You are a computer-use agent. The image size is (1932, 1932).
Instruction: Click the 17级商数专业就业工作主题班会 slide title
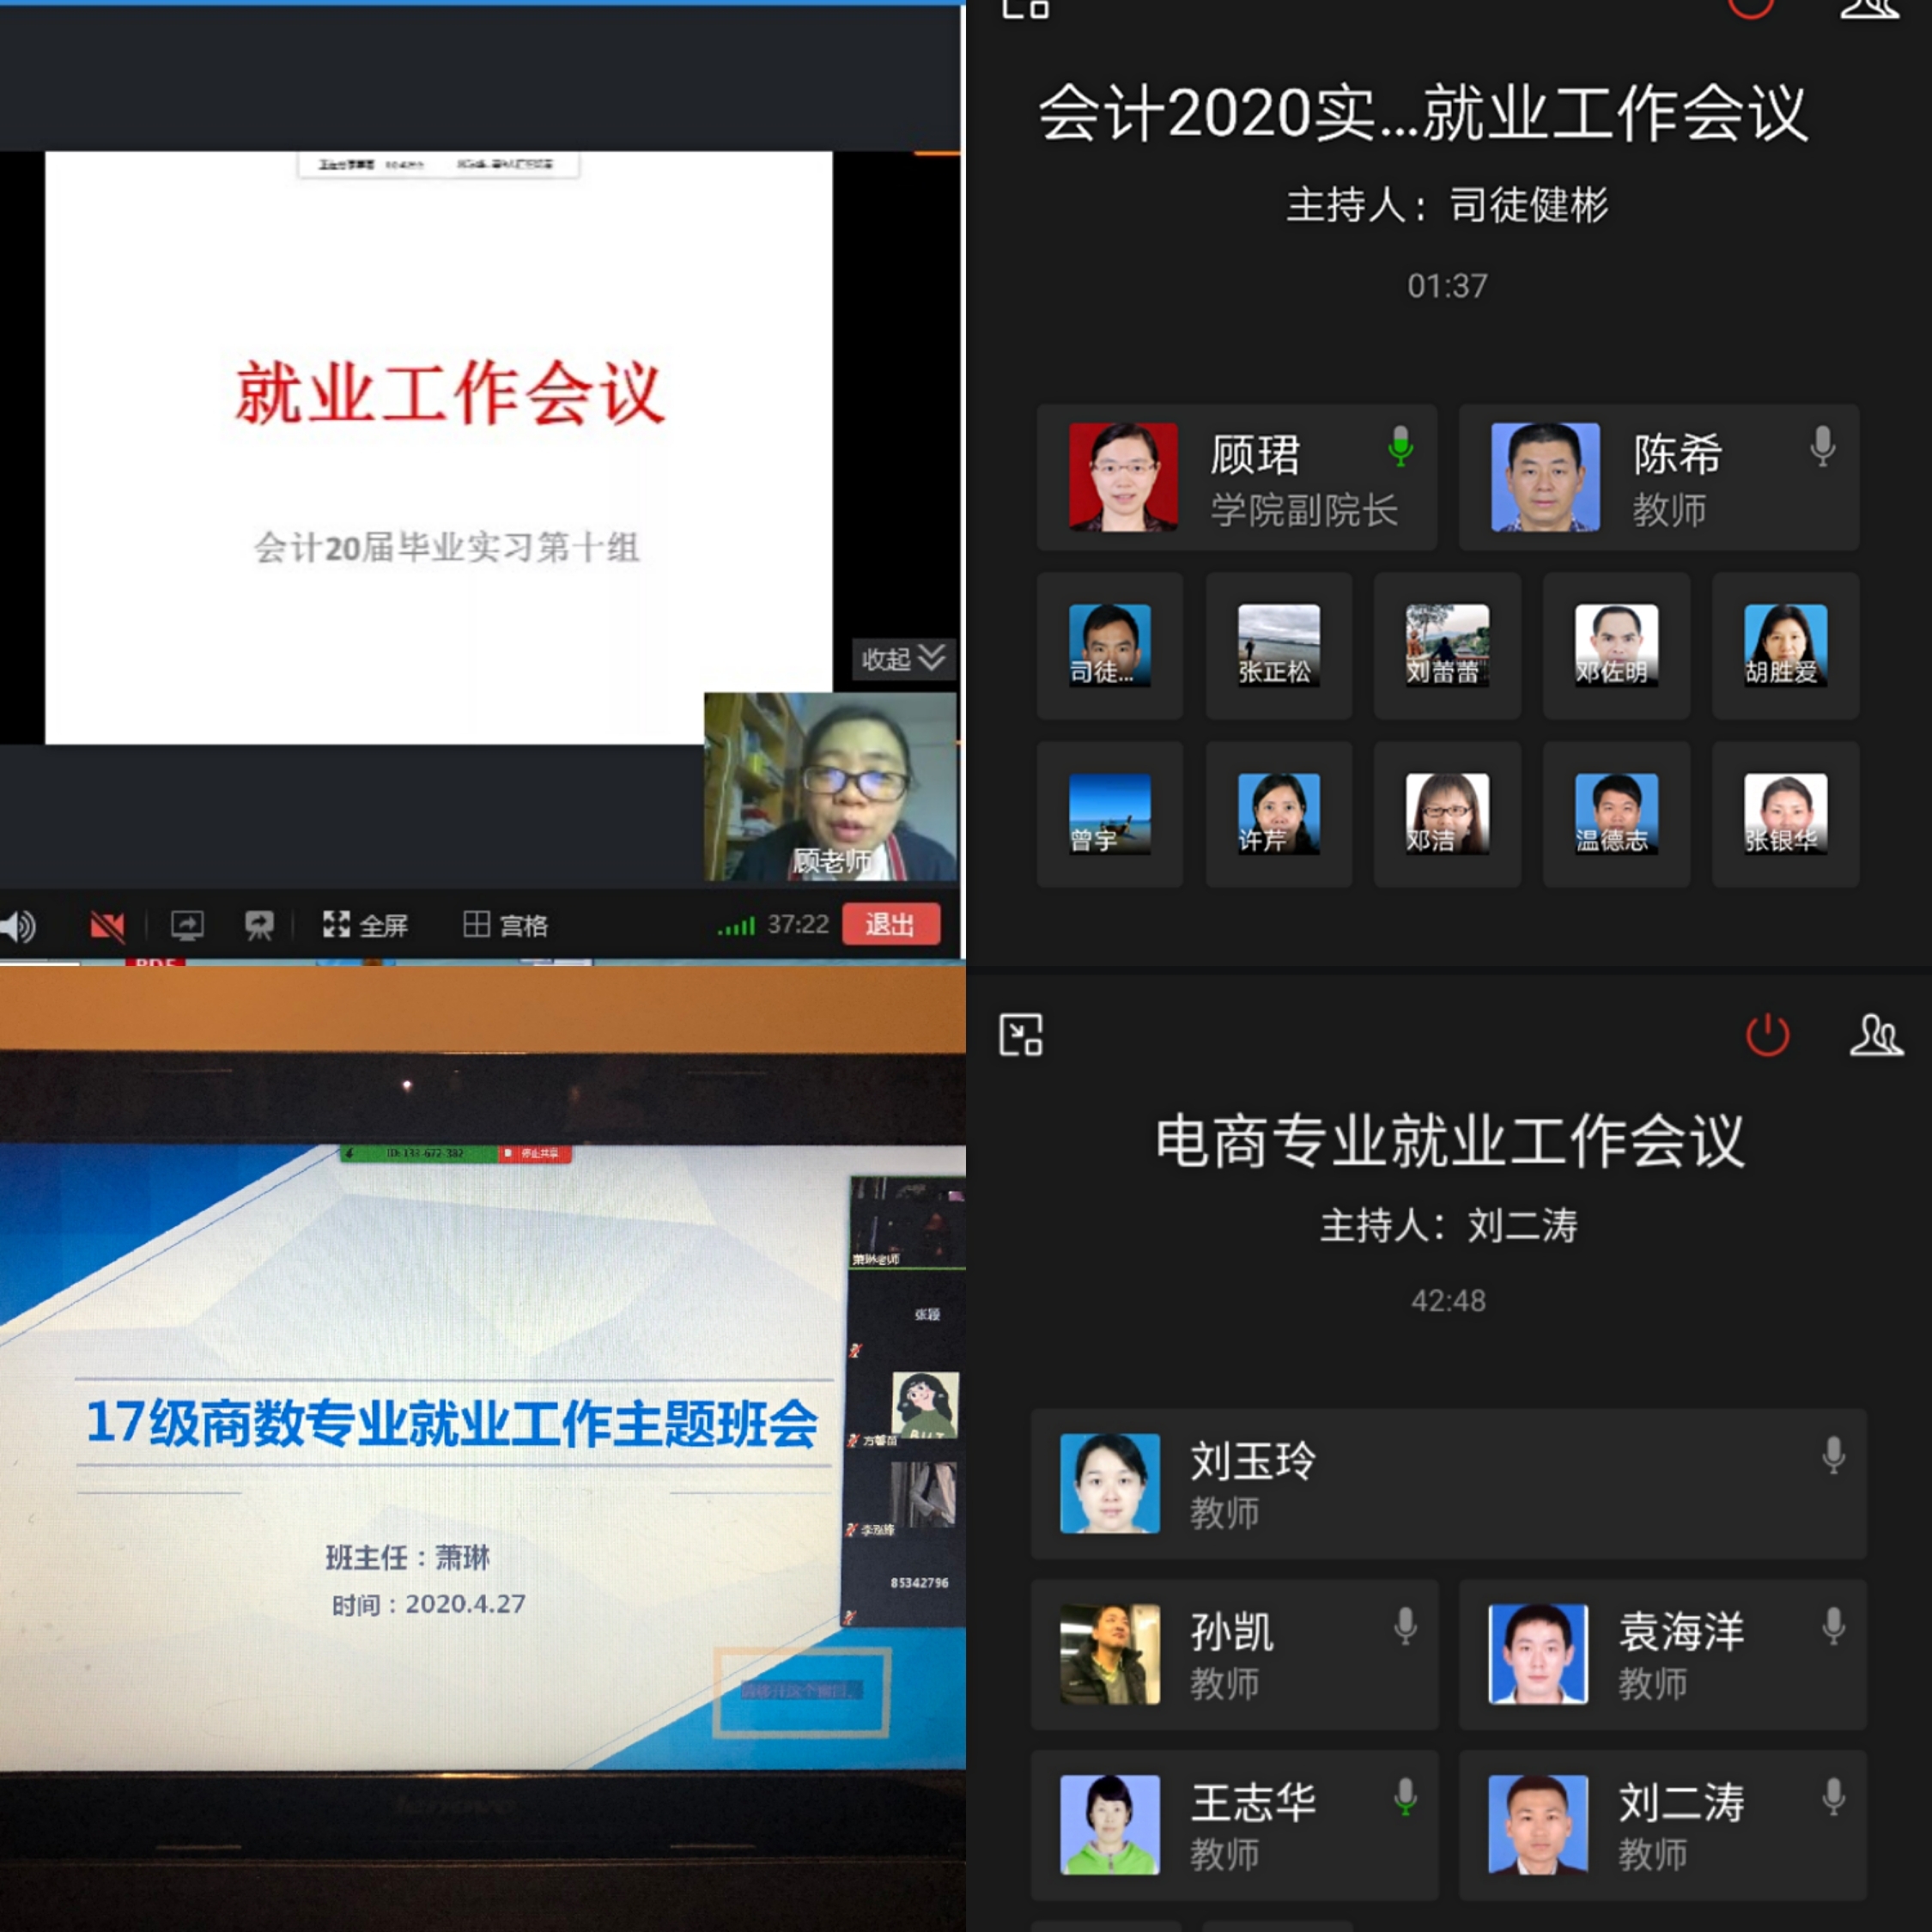452,1423
